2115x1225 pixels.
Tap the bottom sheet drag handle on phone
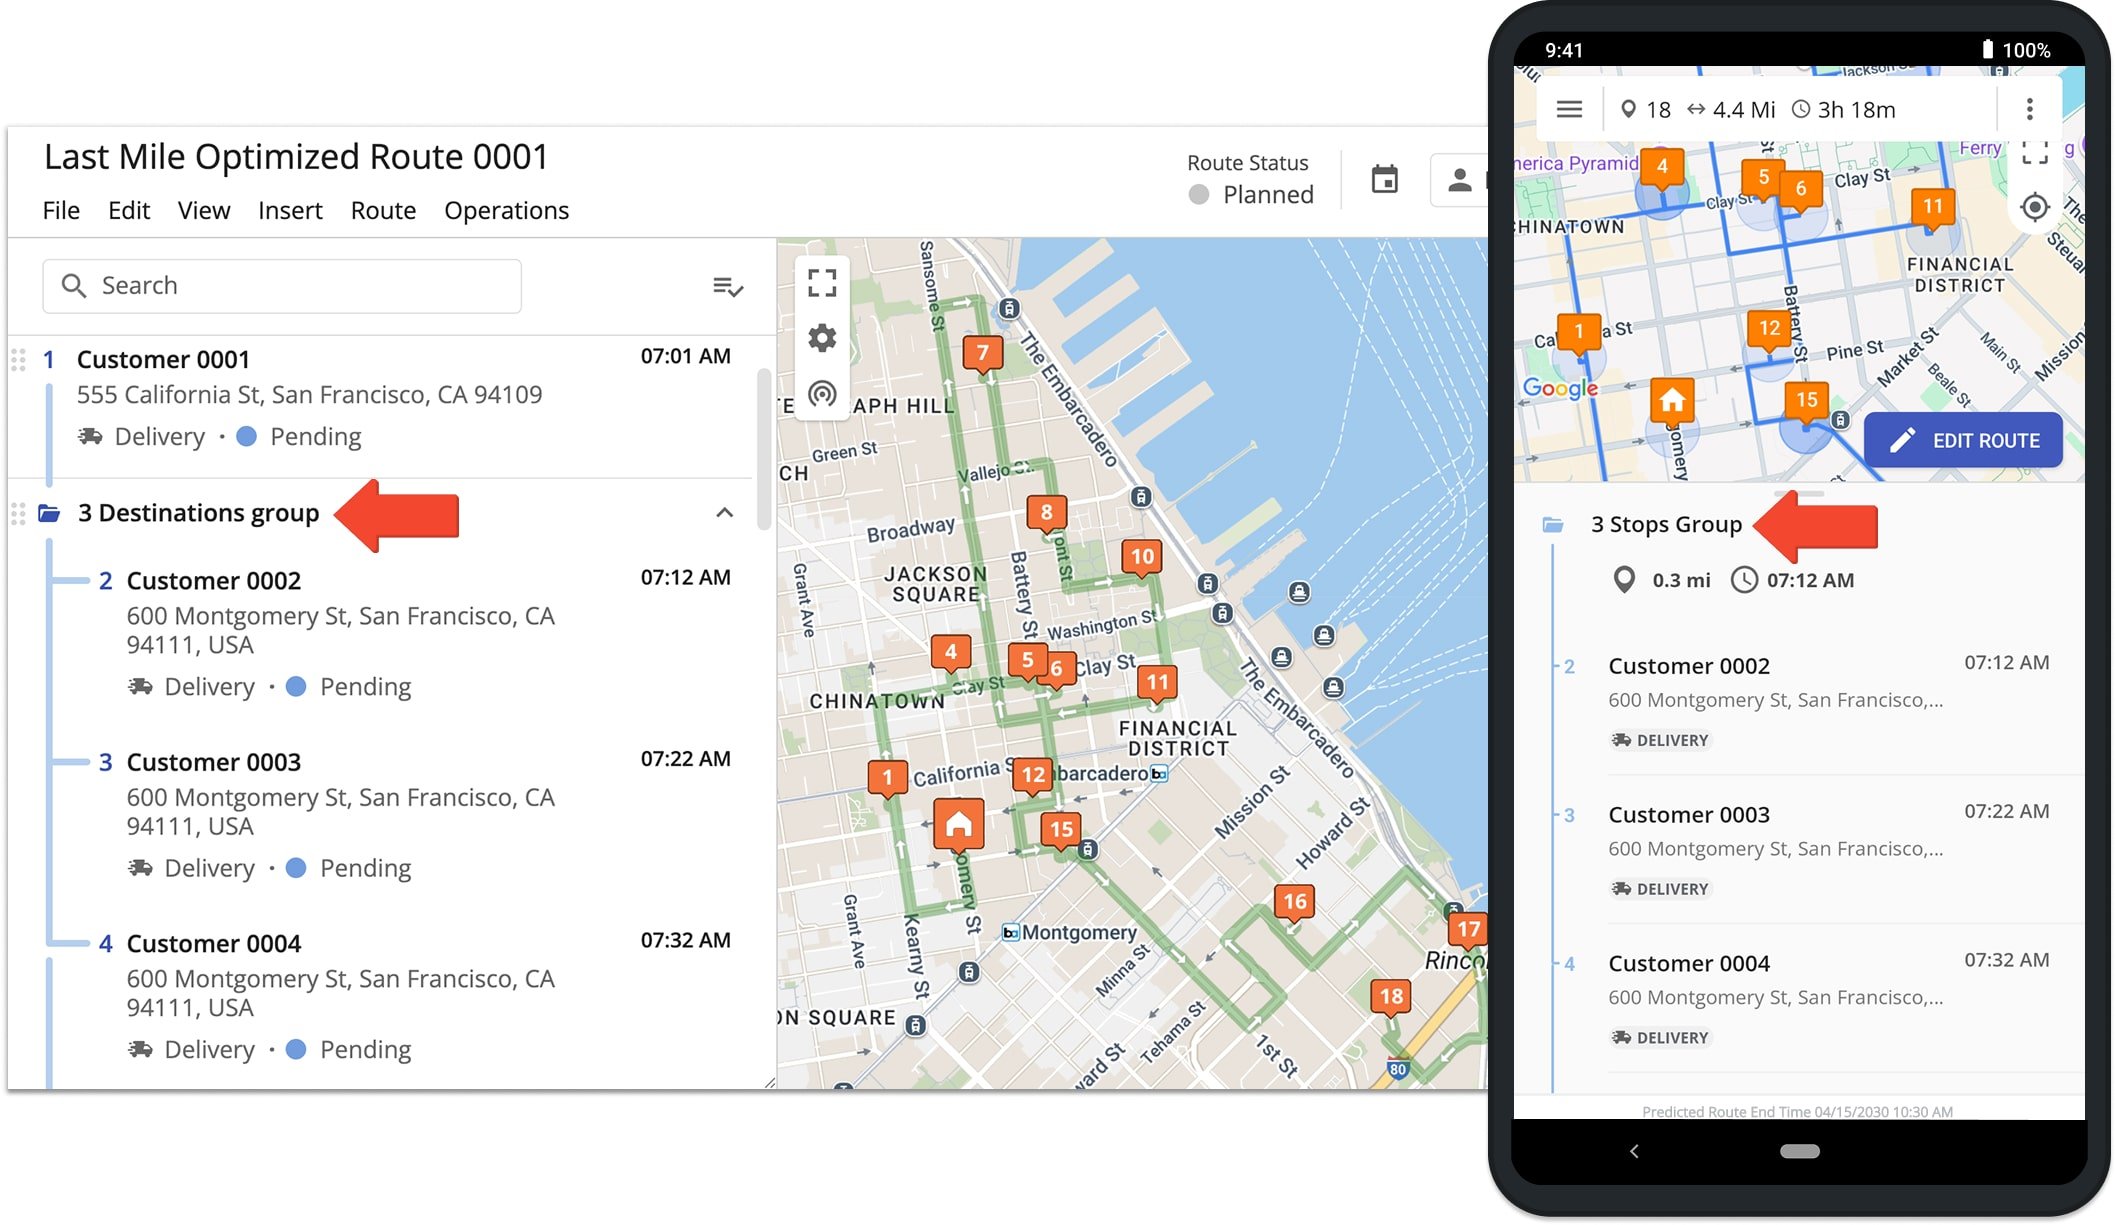(1798, 494)
